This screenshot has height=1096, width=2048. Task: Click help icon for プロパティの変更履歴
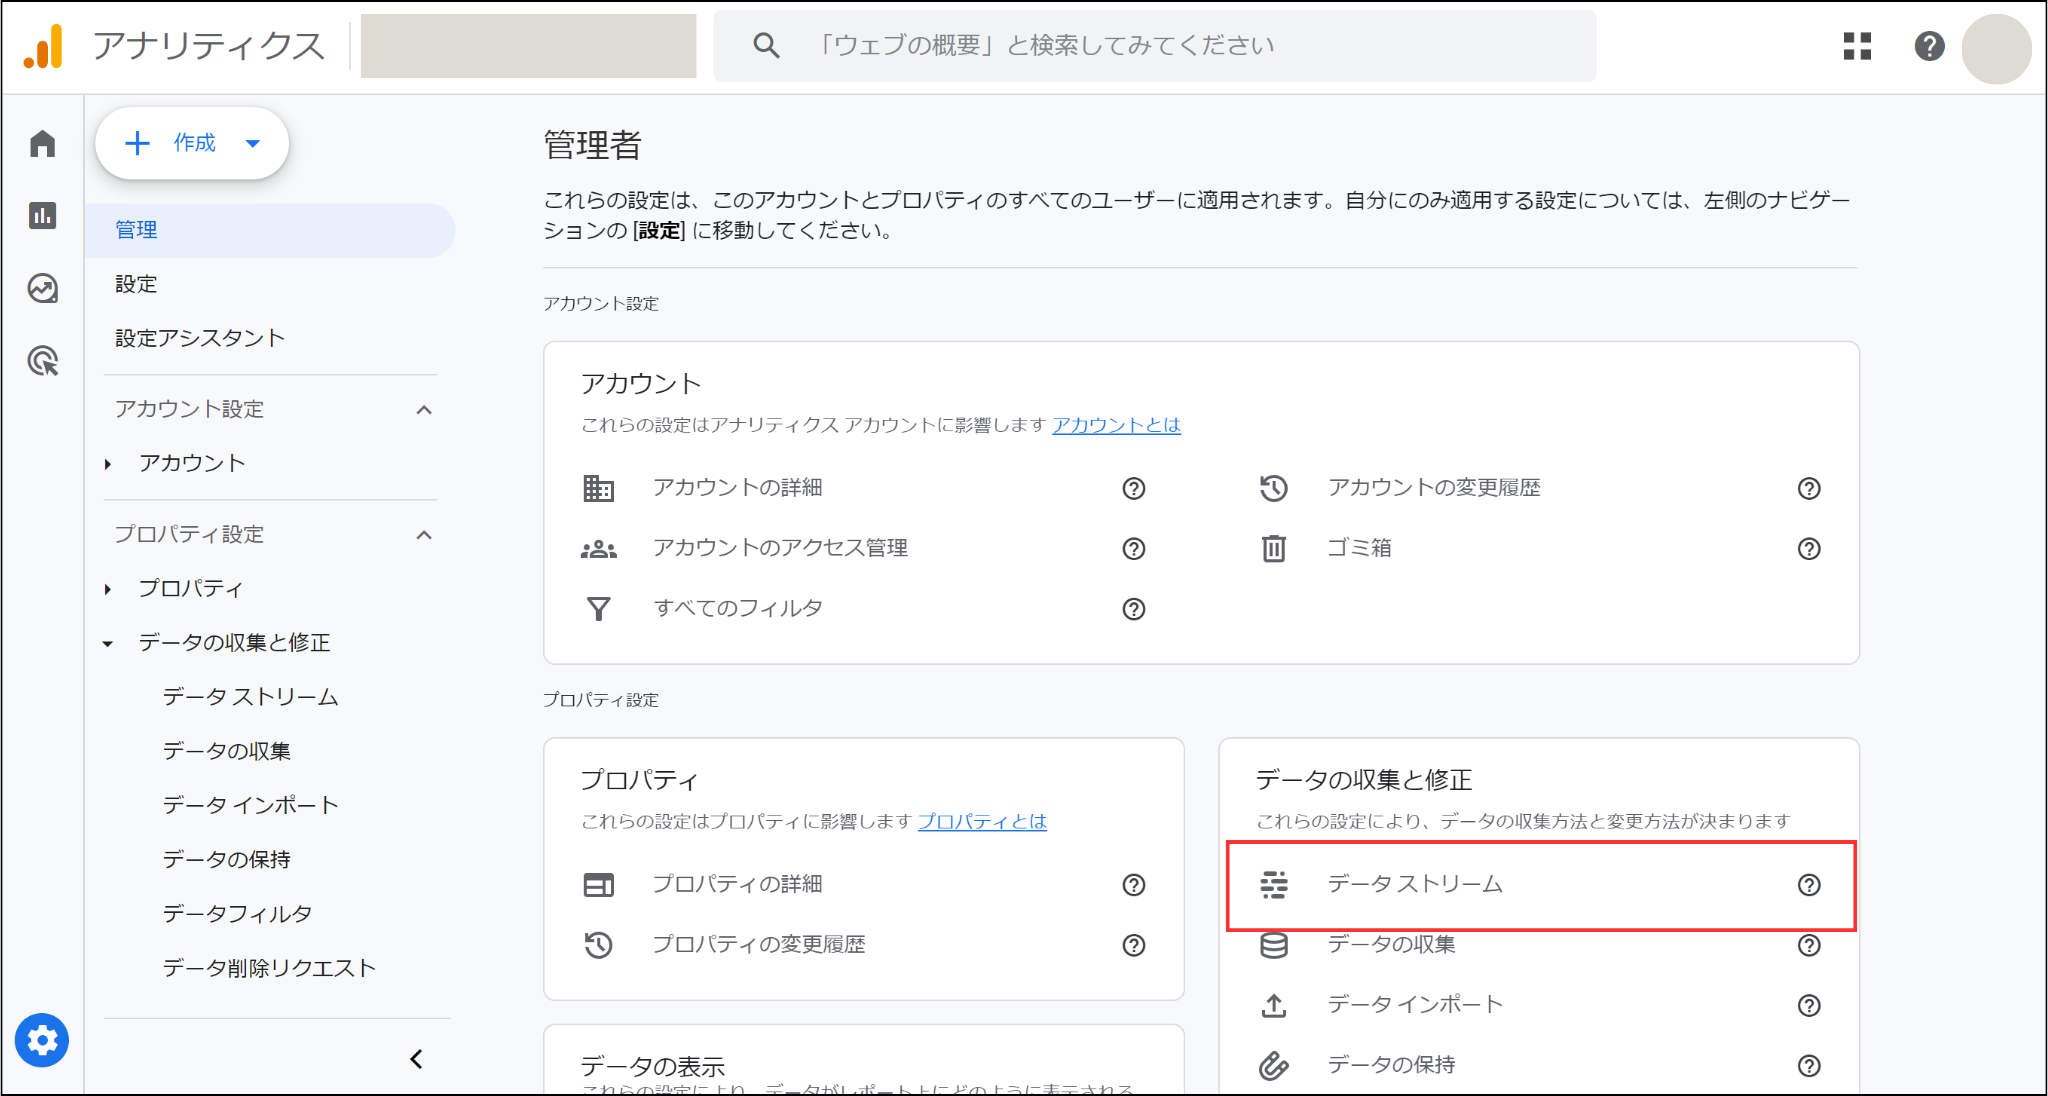tap(1133, 944)
